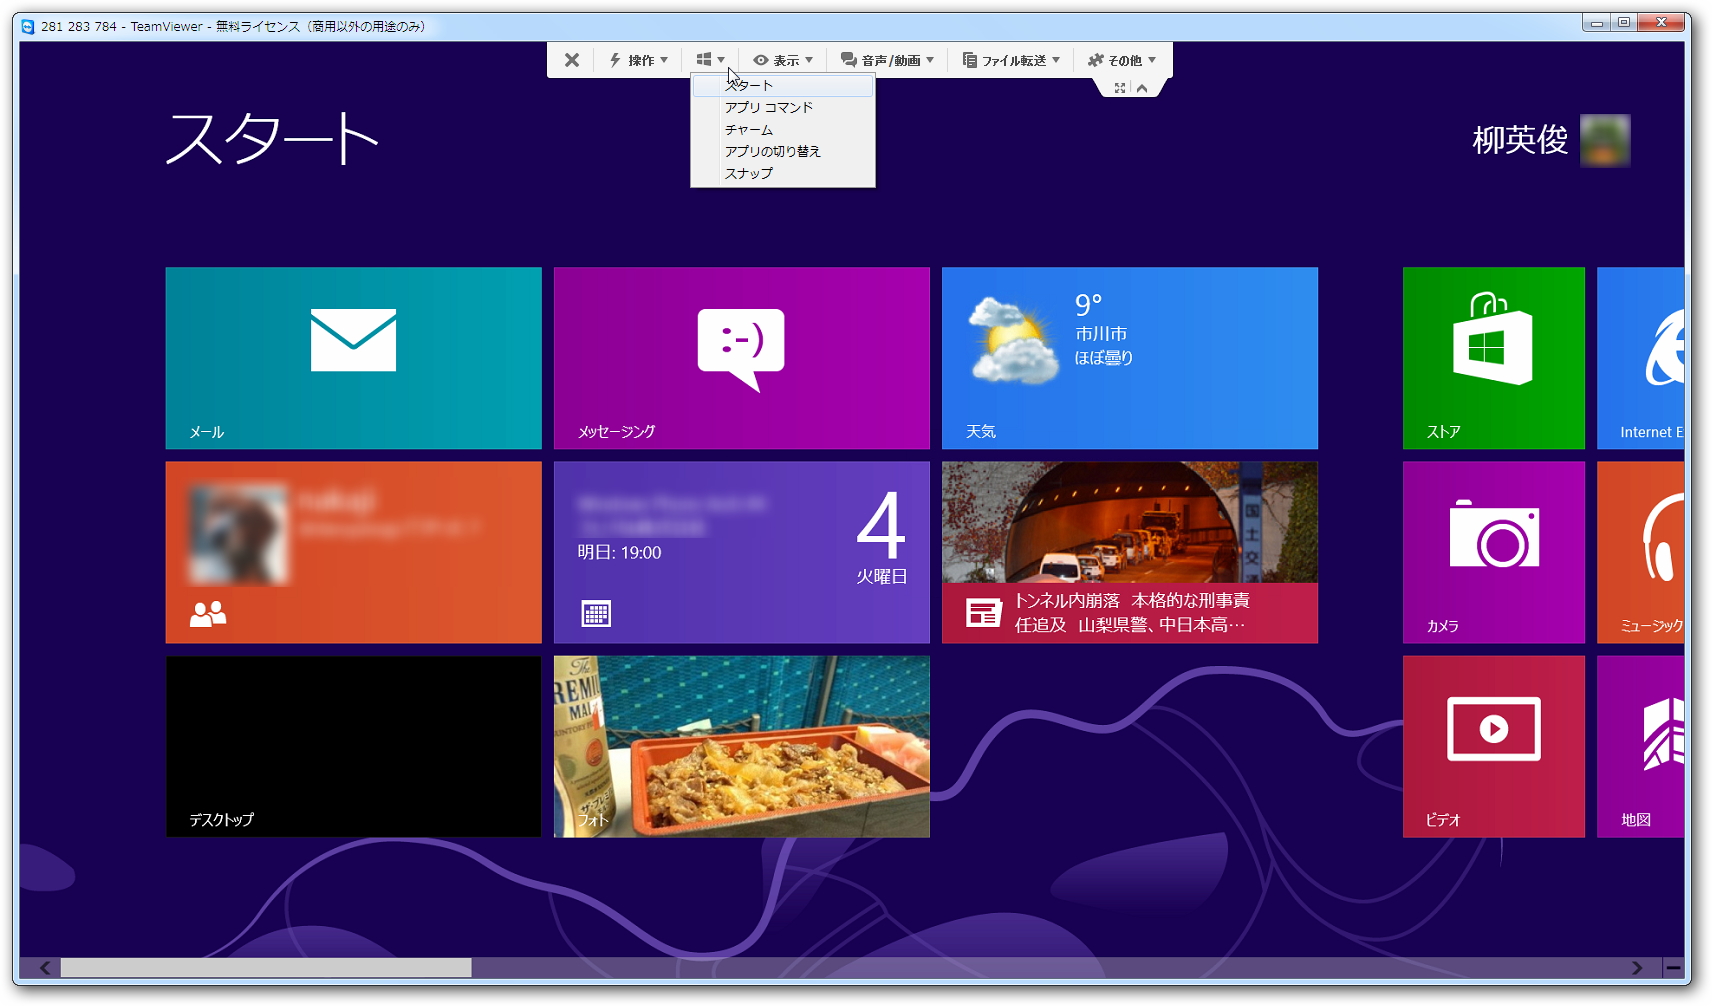
Task: Open the 天気 weather tile showing 市川市
Action: click(x=1128, y=357)
